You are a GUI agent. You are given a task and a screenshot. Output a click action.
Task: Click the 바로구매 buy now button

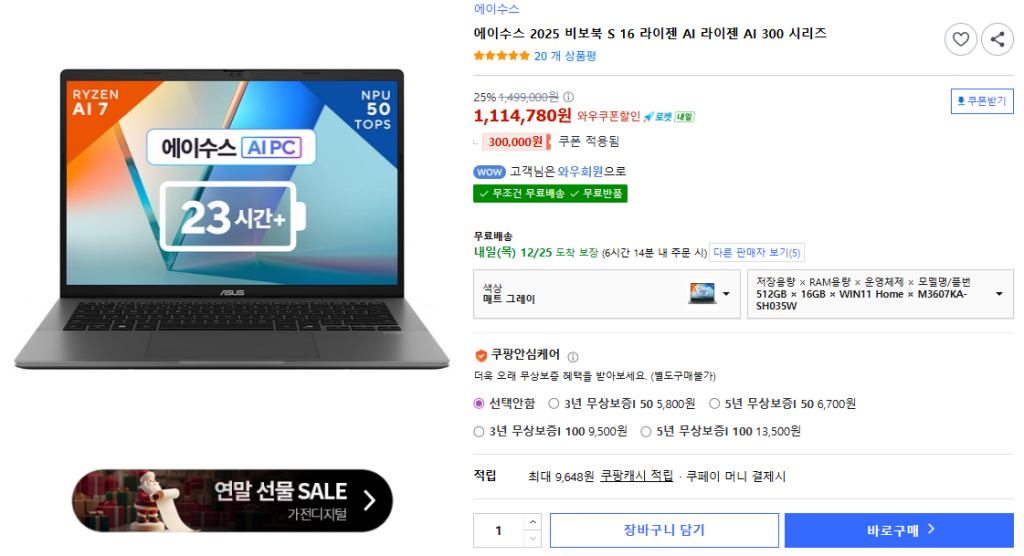tap(899, 530)
